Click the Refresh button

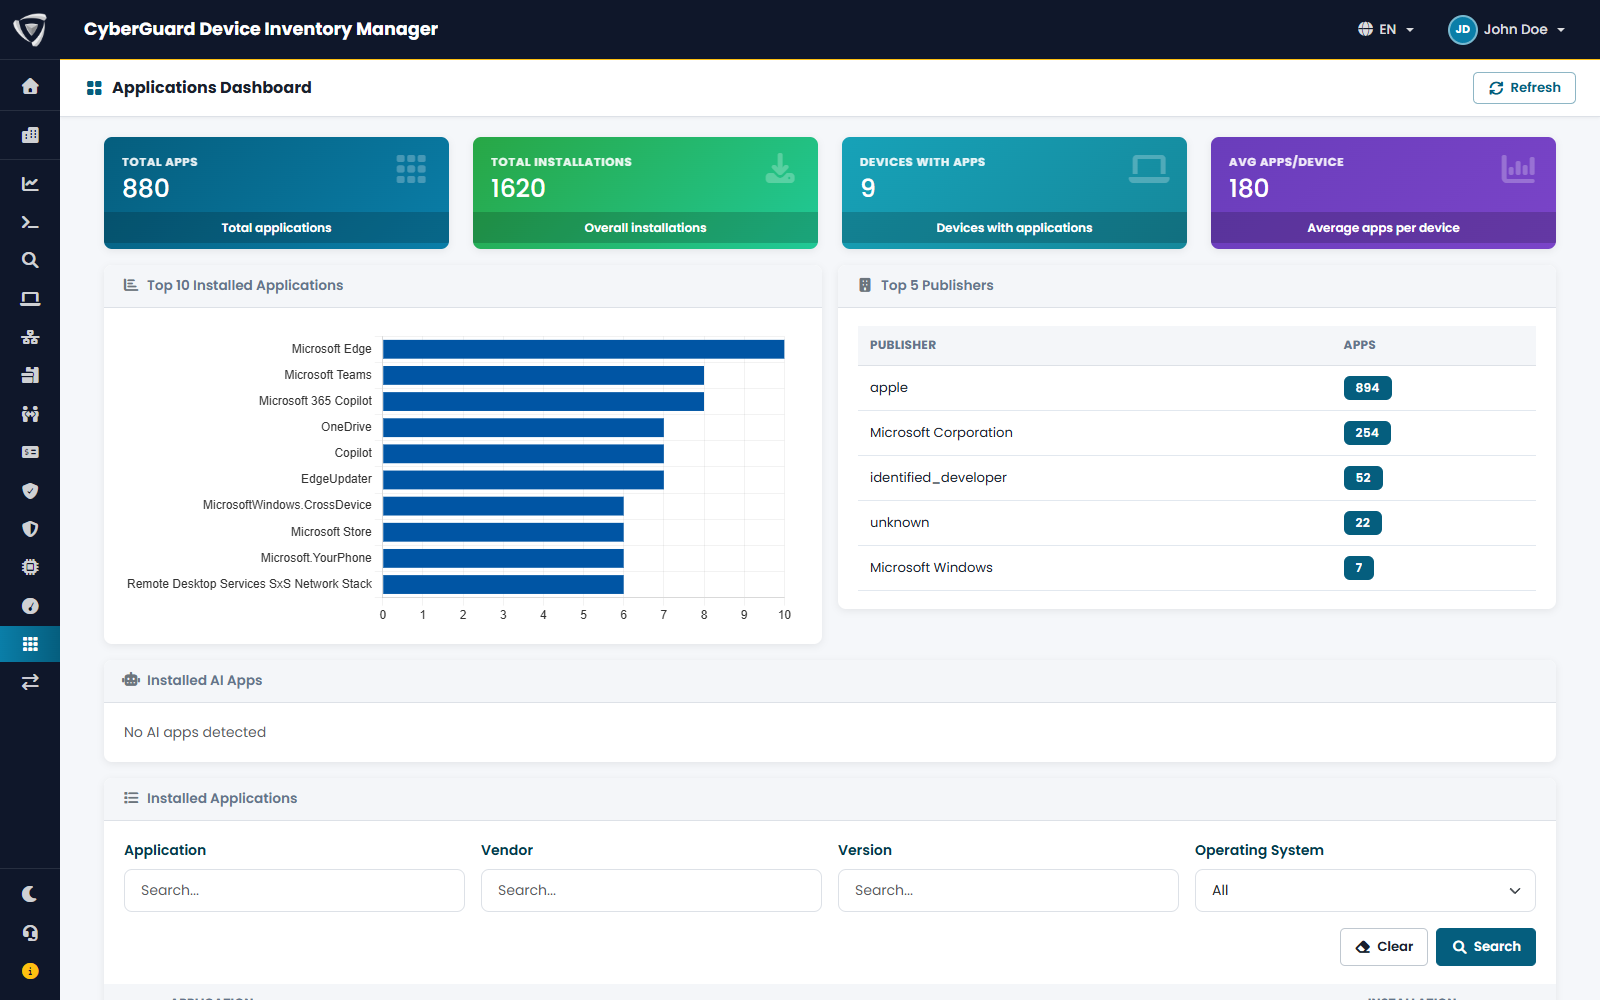(x=1524, y=88)
